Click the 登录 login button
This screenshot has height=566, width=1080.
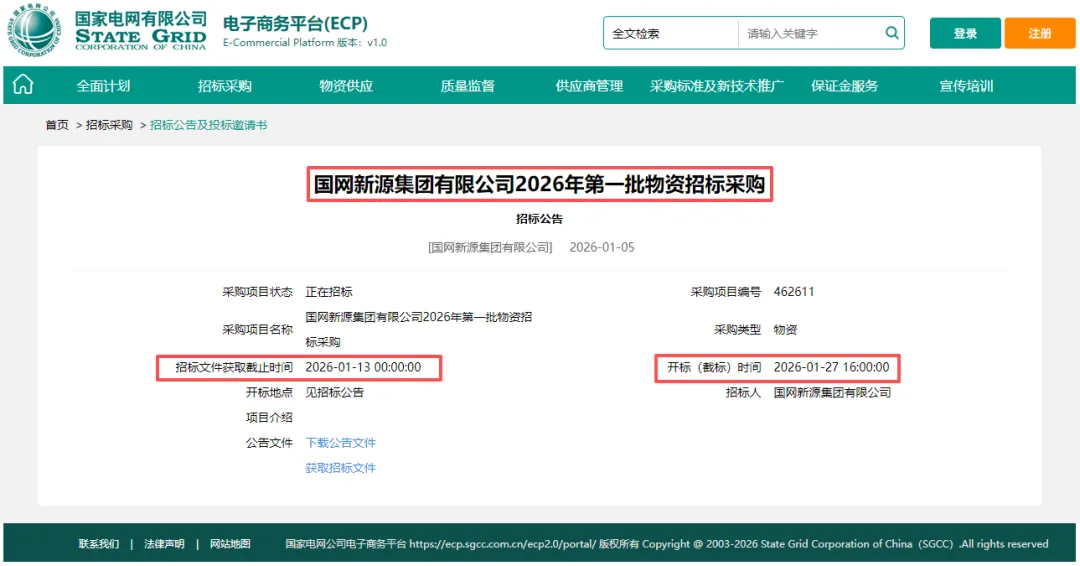pyautogui.click(x=965, y=33)
